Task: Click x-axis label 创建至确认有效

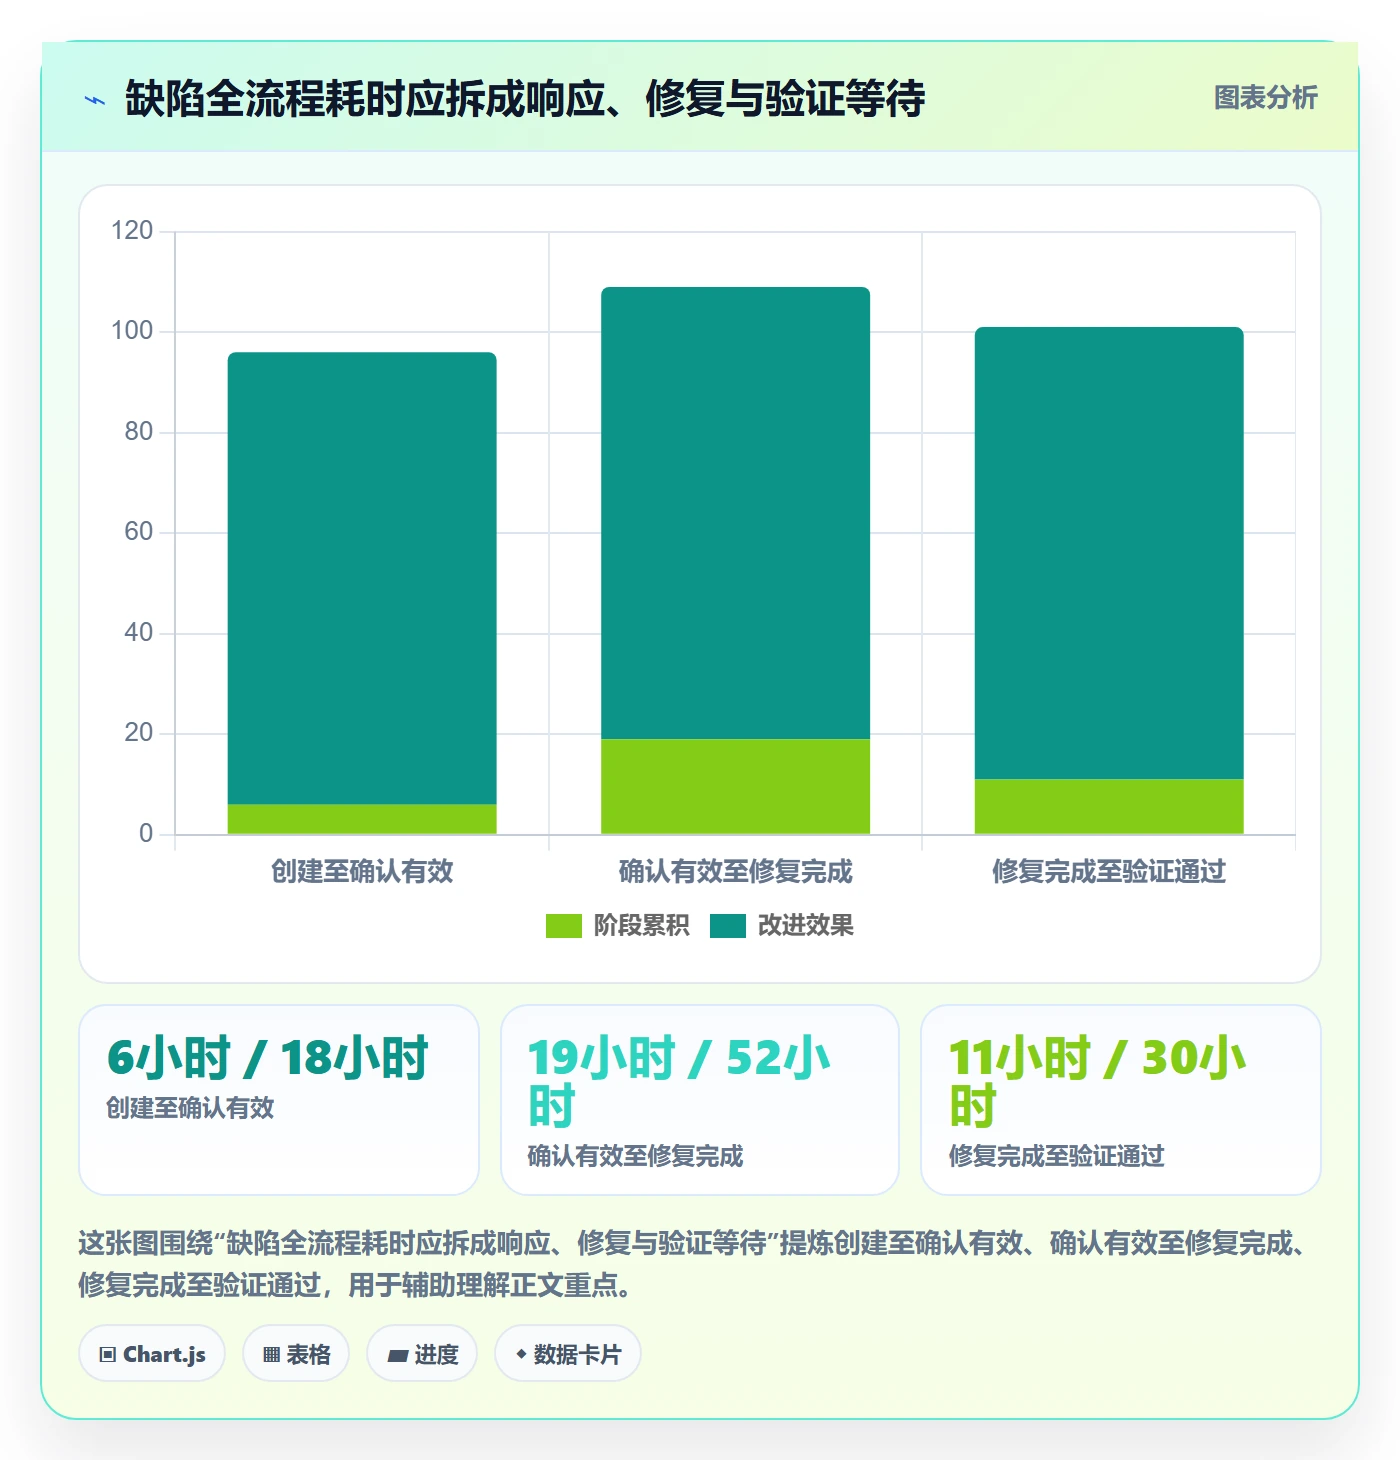Action: [362, 872]
